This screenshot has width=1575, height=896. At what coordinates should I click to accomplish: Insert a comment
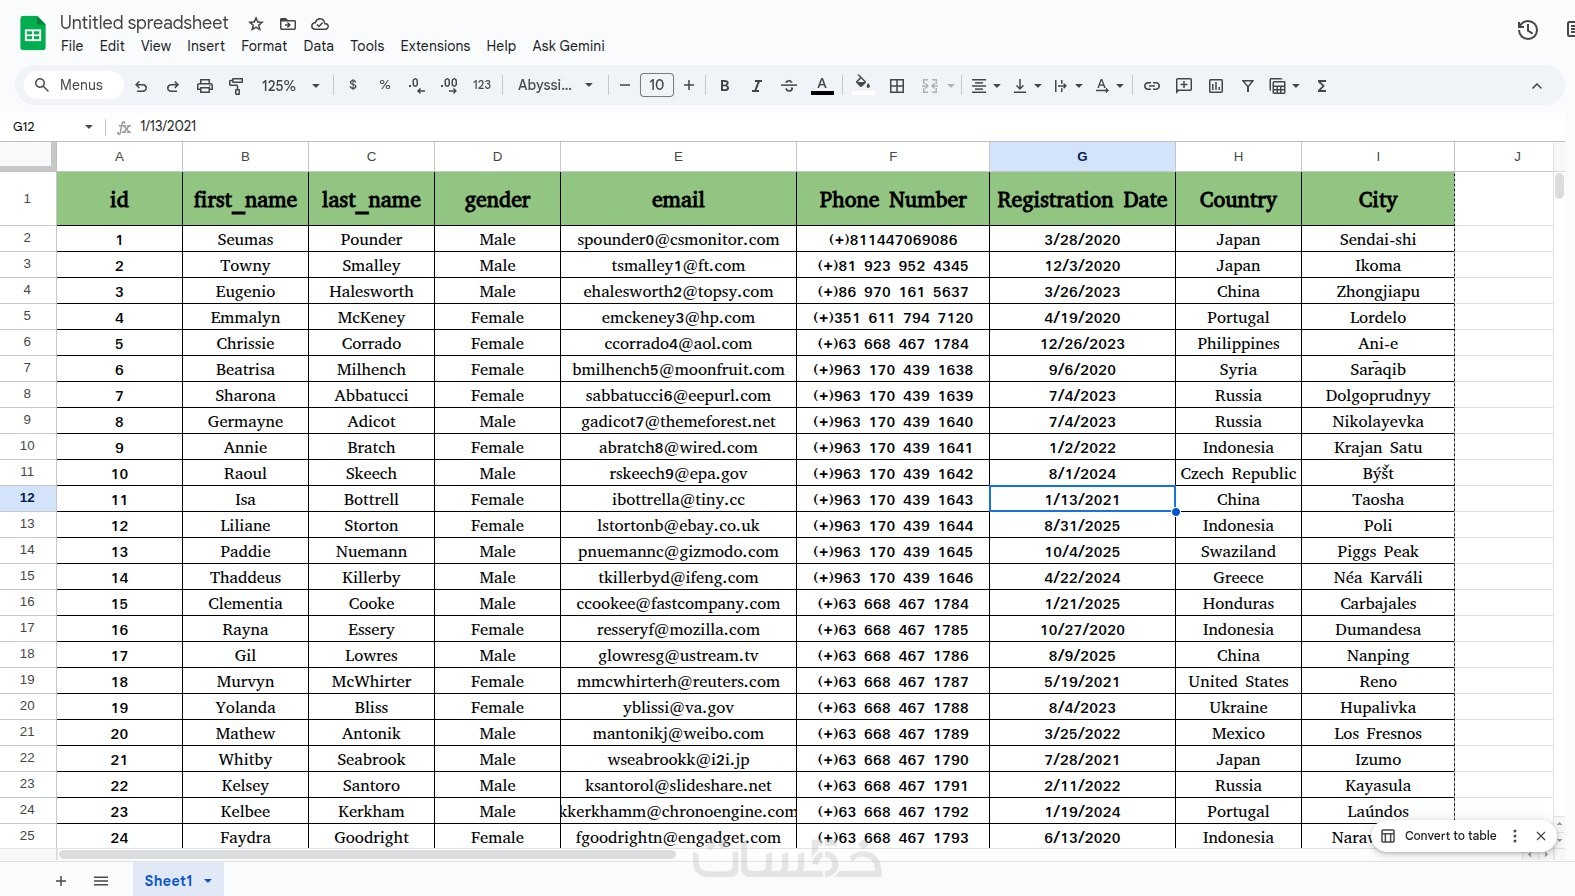pyautogui.click(x=1184, y=86)
